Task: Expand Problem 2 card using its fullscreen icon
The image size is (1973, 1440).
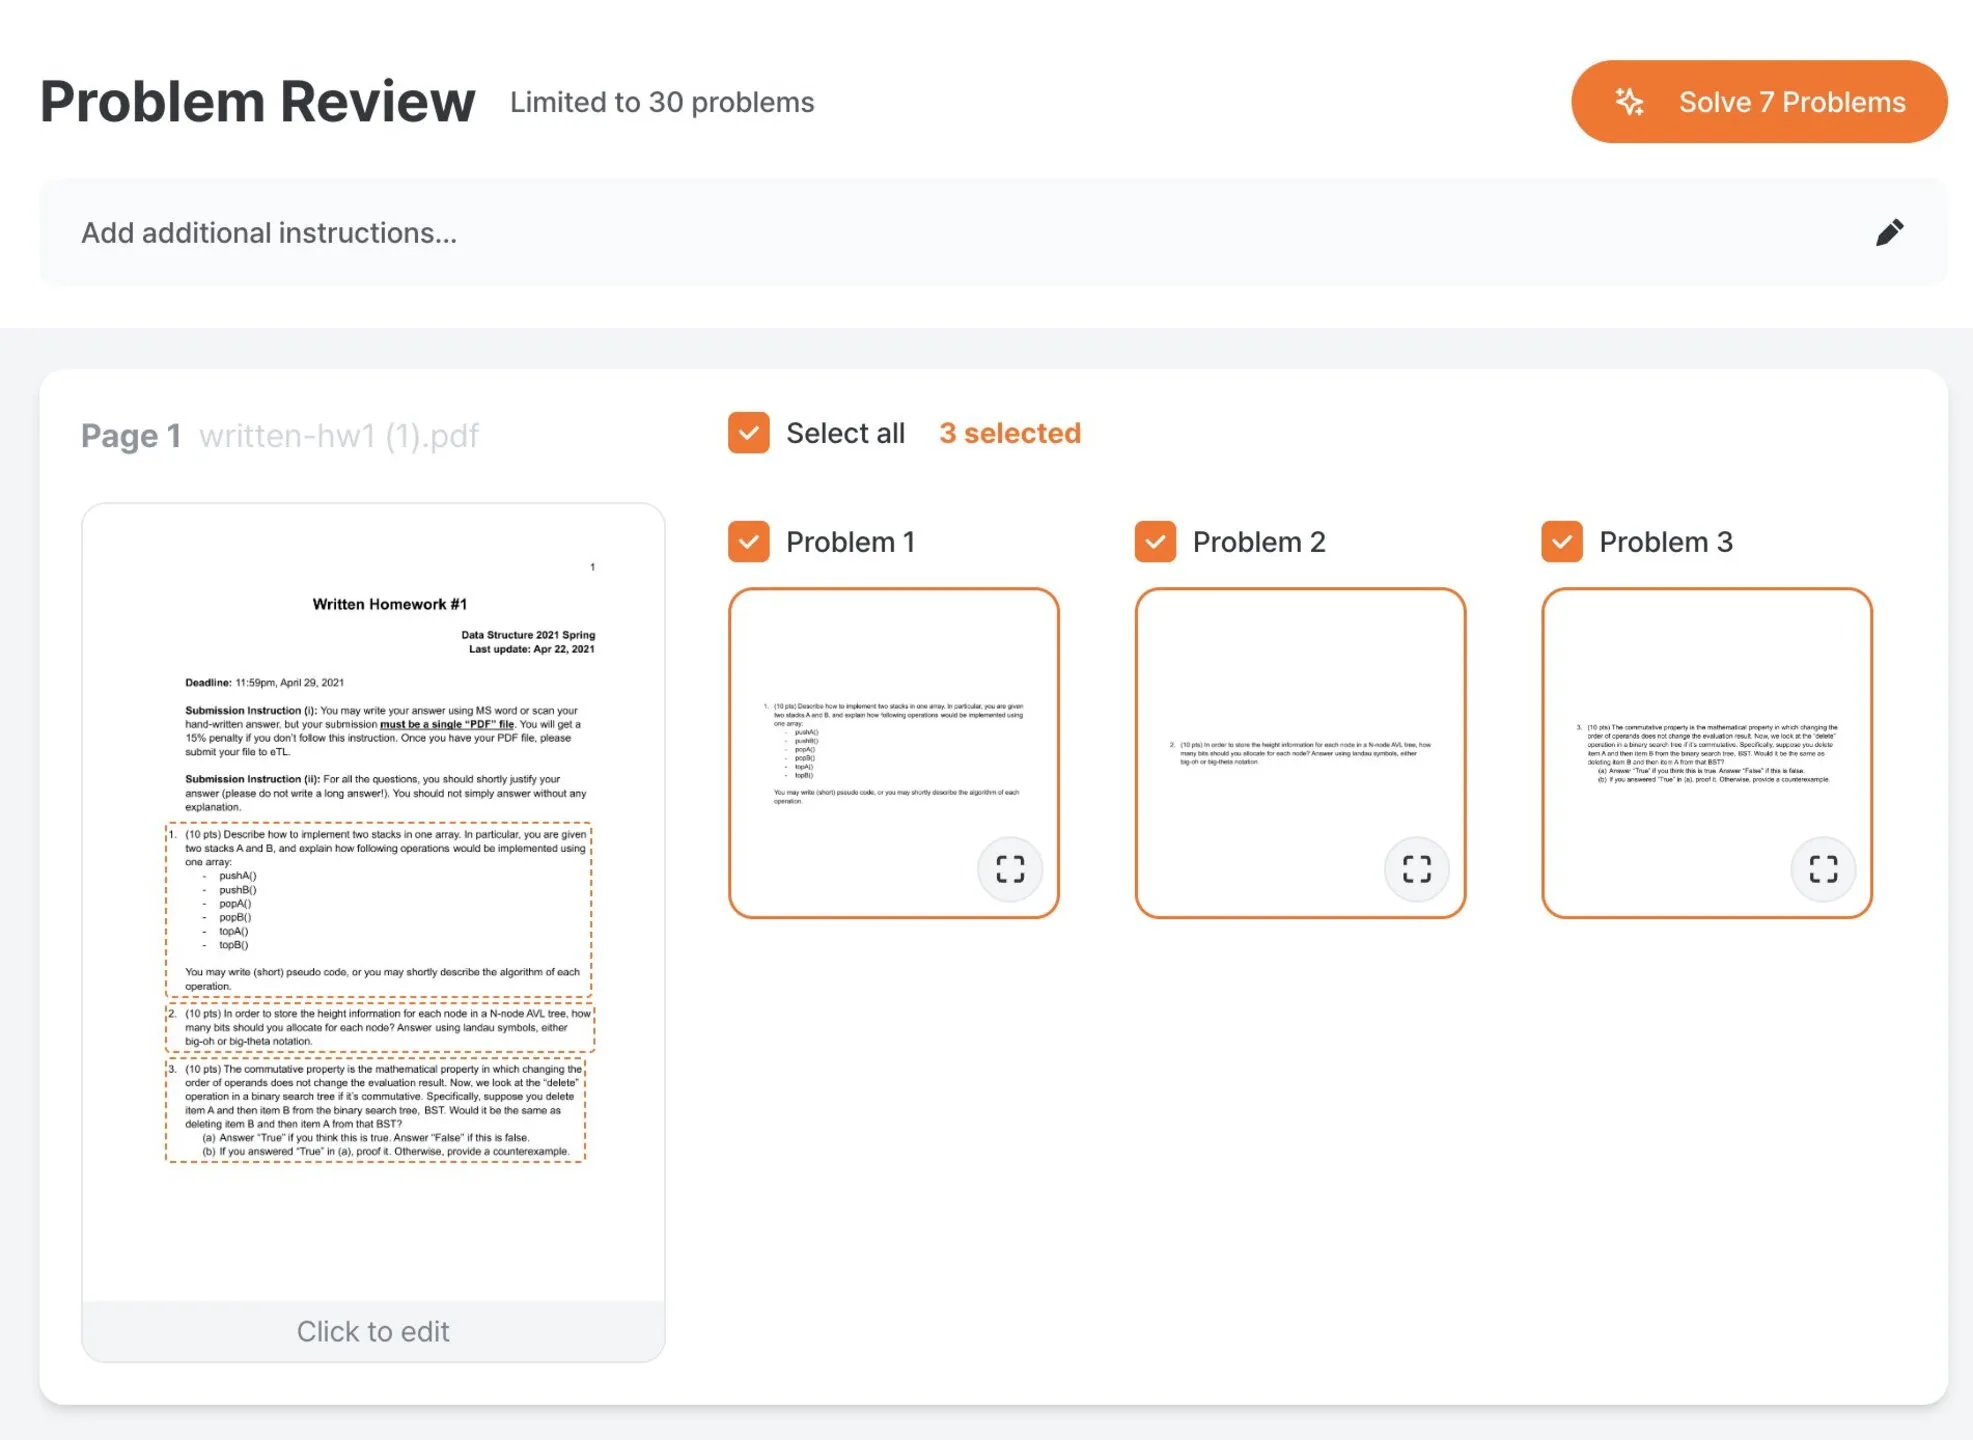Action: pos(1416,869)
